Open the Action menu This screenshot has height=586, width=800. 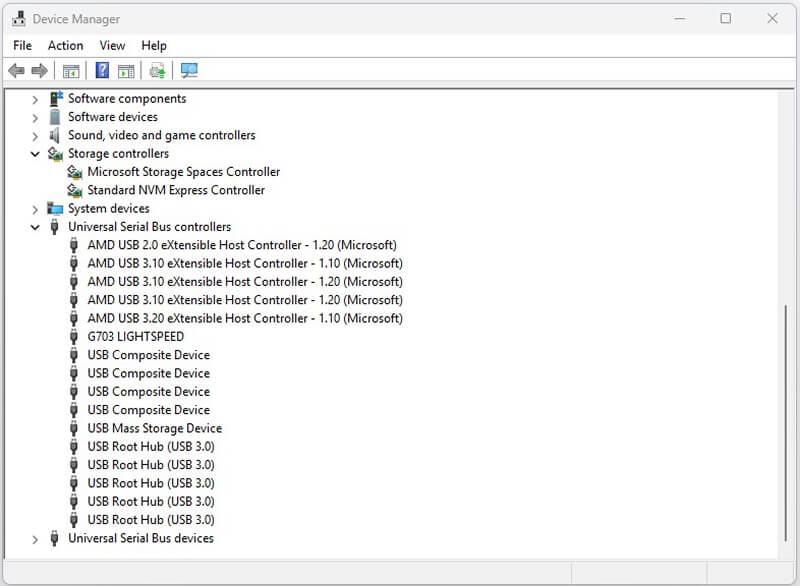pos(65,45)
